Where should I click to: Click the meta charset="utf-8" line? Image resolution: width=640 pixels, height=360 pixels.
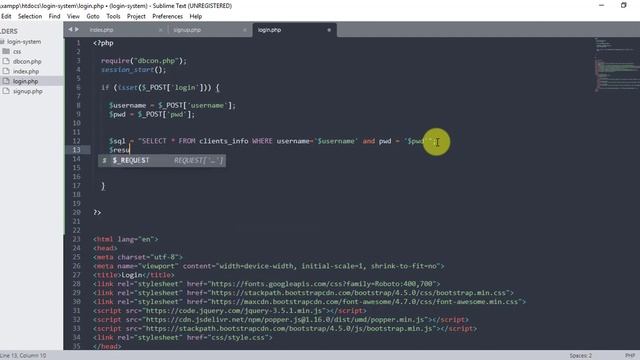[138, 257]
